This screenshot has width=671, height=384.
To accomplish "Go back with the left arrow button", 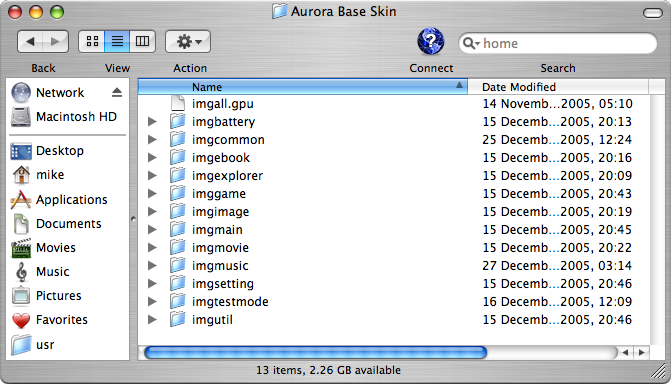I will [x=30, y=42].
